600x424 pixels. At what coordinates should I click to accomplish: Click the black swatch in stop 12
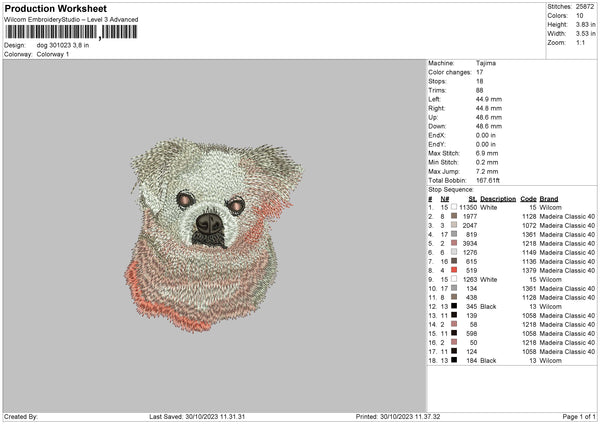point(453,306)
